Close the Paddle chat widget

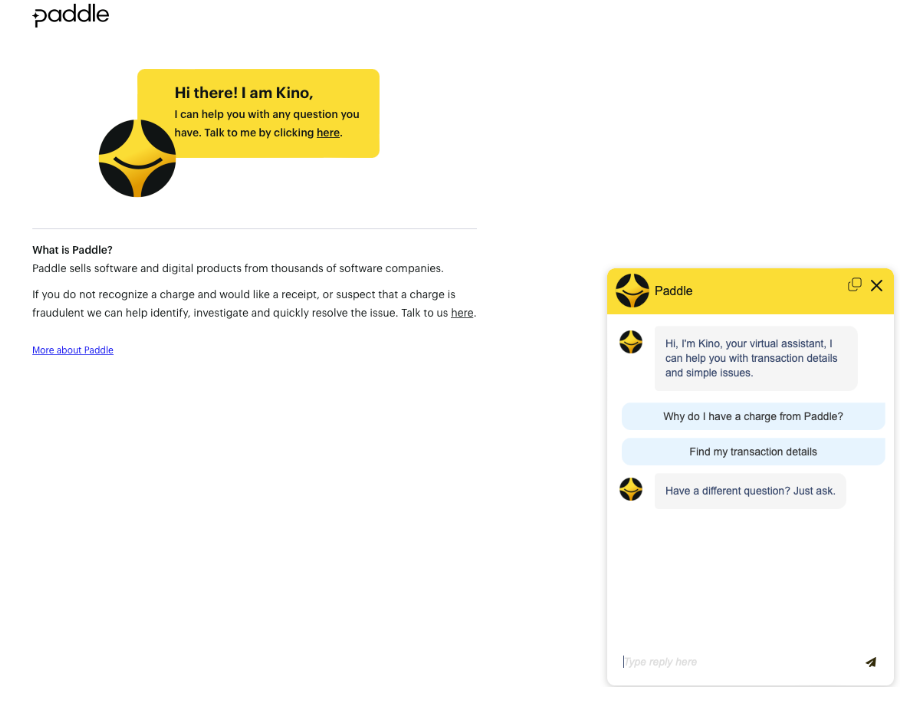coord(877,286)
